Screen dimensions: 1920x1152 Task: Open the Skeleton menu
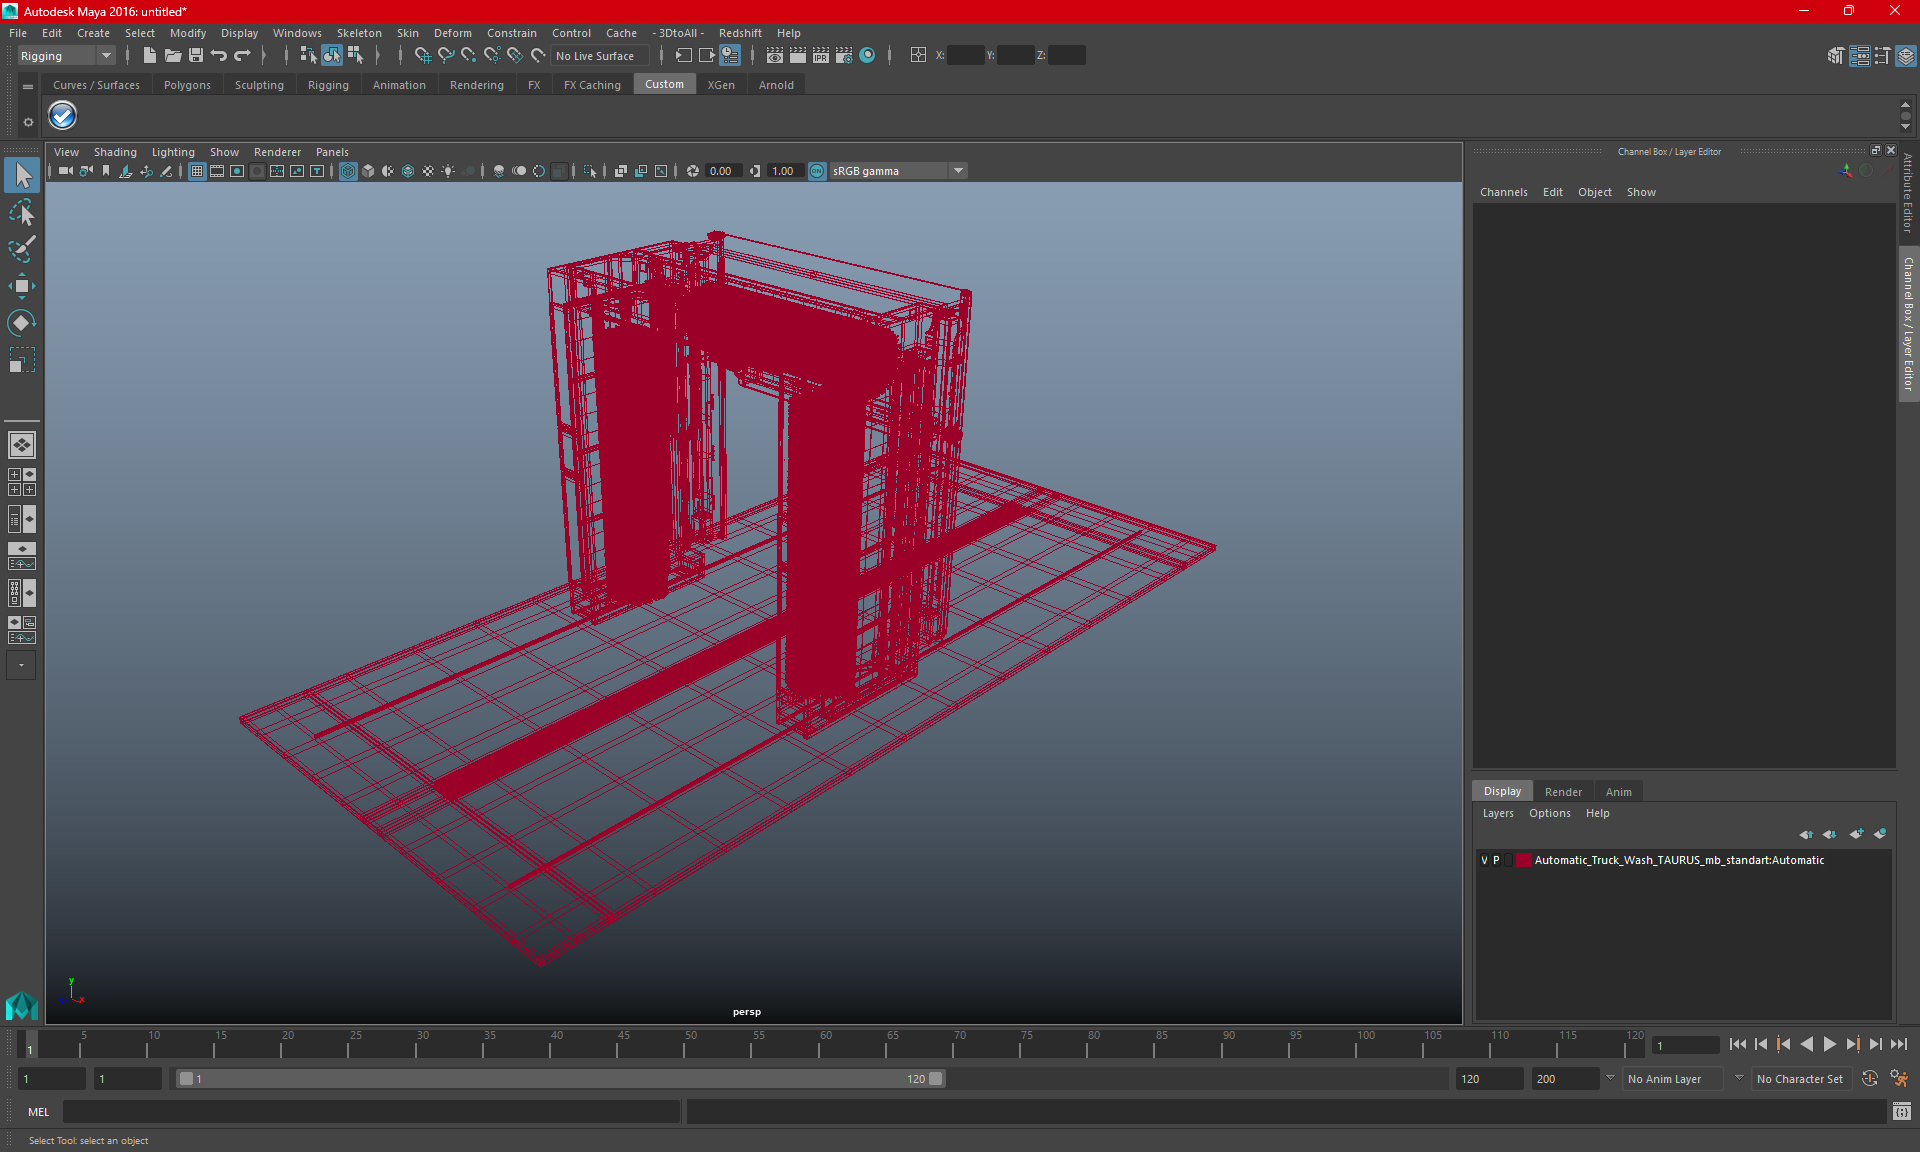point(359,33)
